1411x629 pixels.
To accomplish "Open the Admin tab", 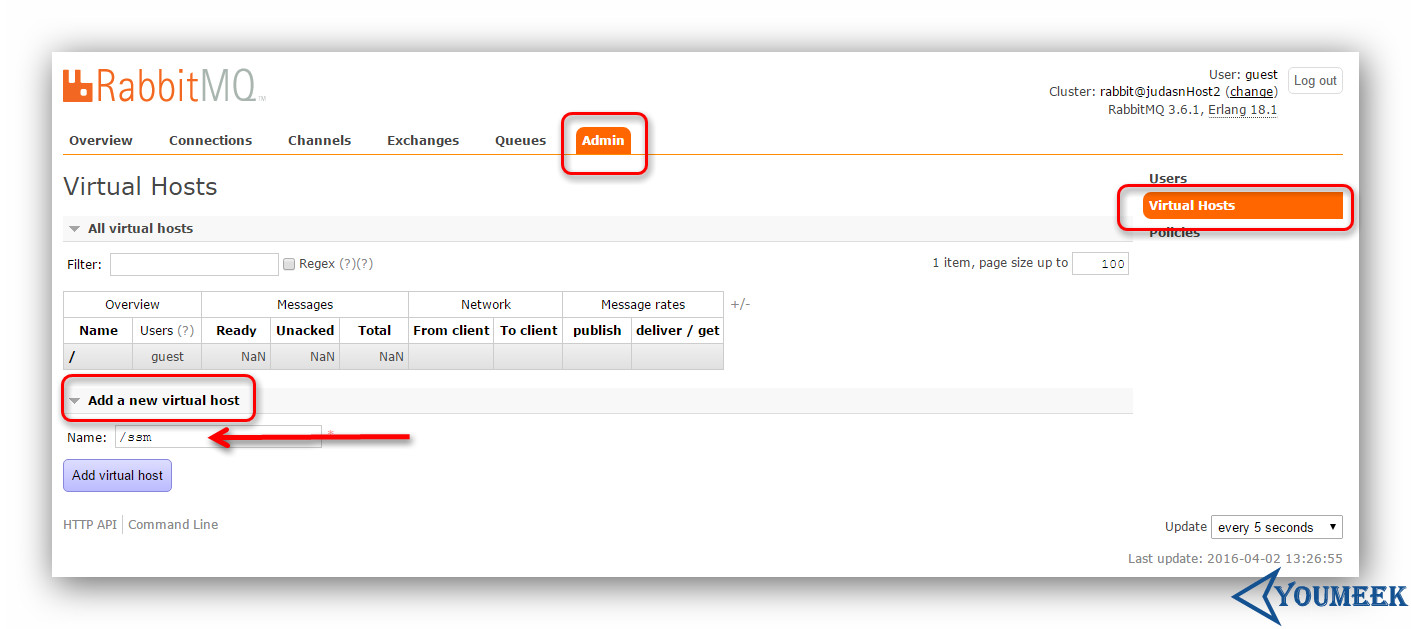I will point(603,141).
